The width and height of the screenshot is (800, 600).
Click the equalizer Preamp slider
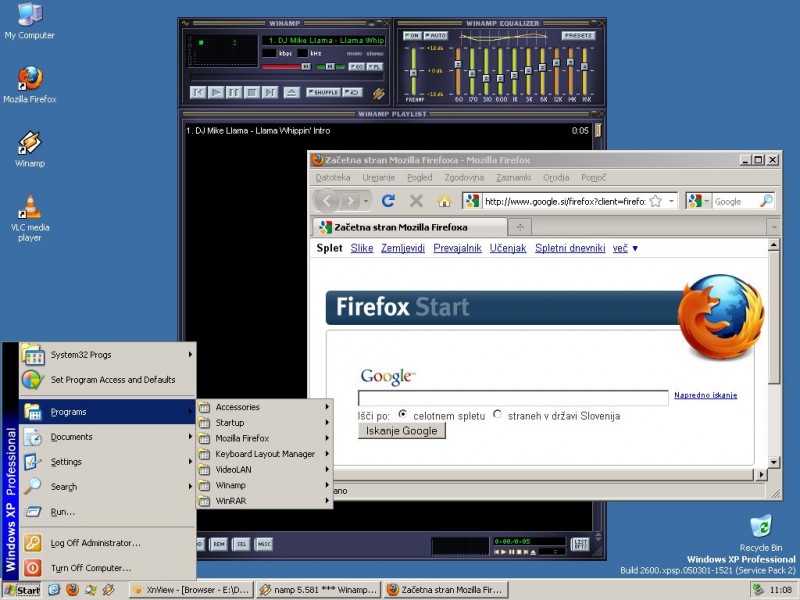413,71
